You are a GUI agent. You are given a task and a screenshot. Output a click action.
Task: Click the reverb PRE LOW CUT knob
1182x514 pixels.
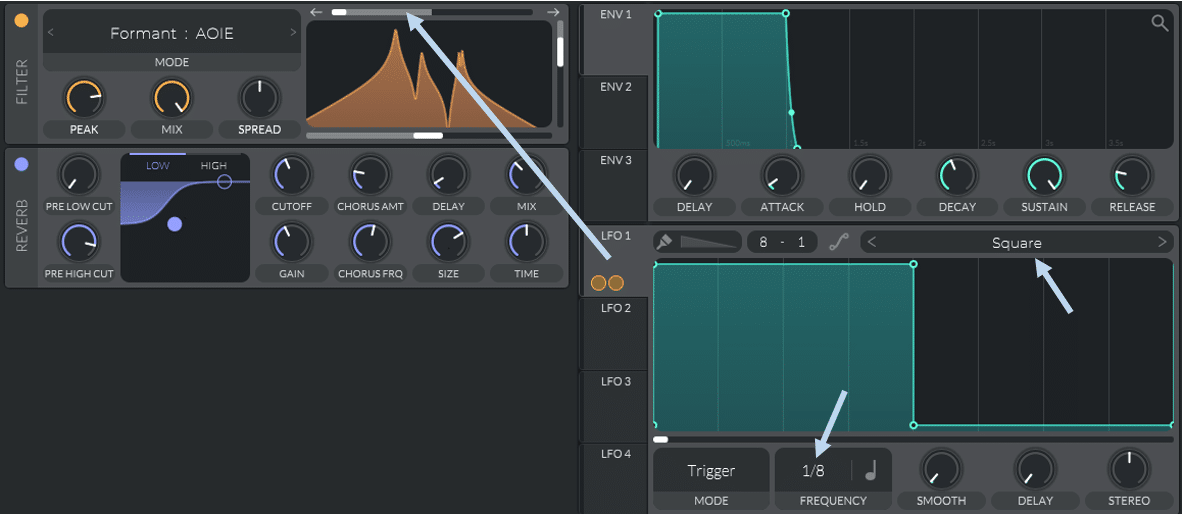[x=78, y=174]
